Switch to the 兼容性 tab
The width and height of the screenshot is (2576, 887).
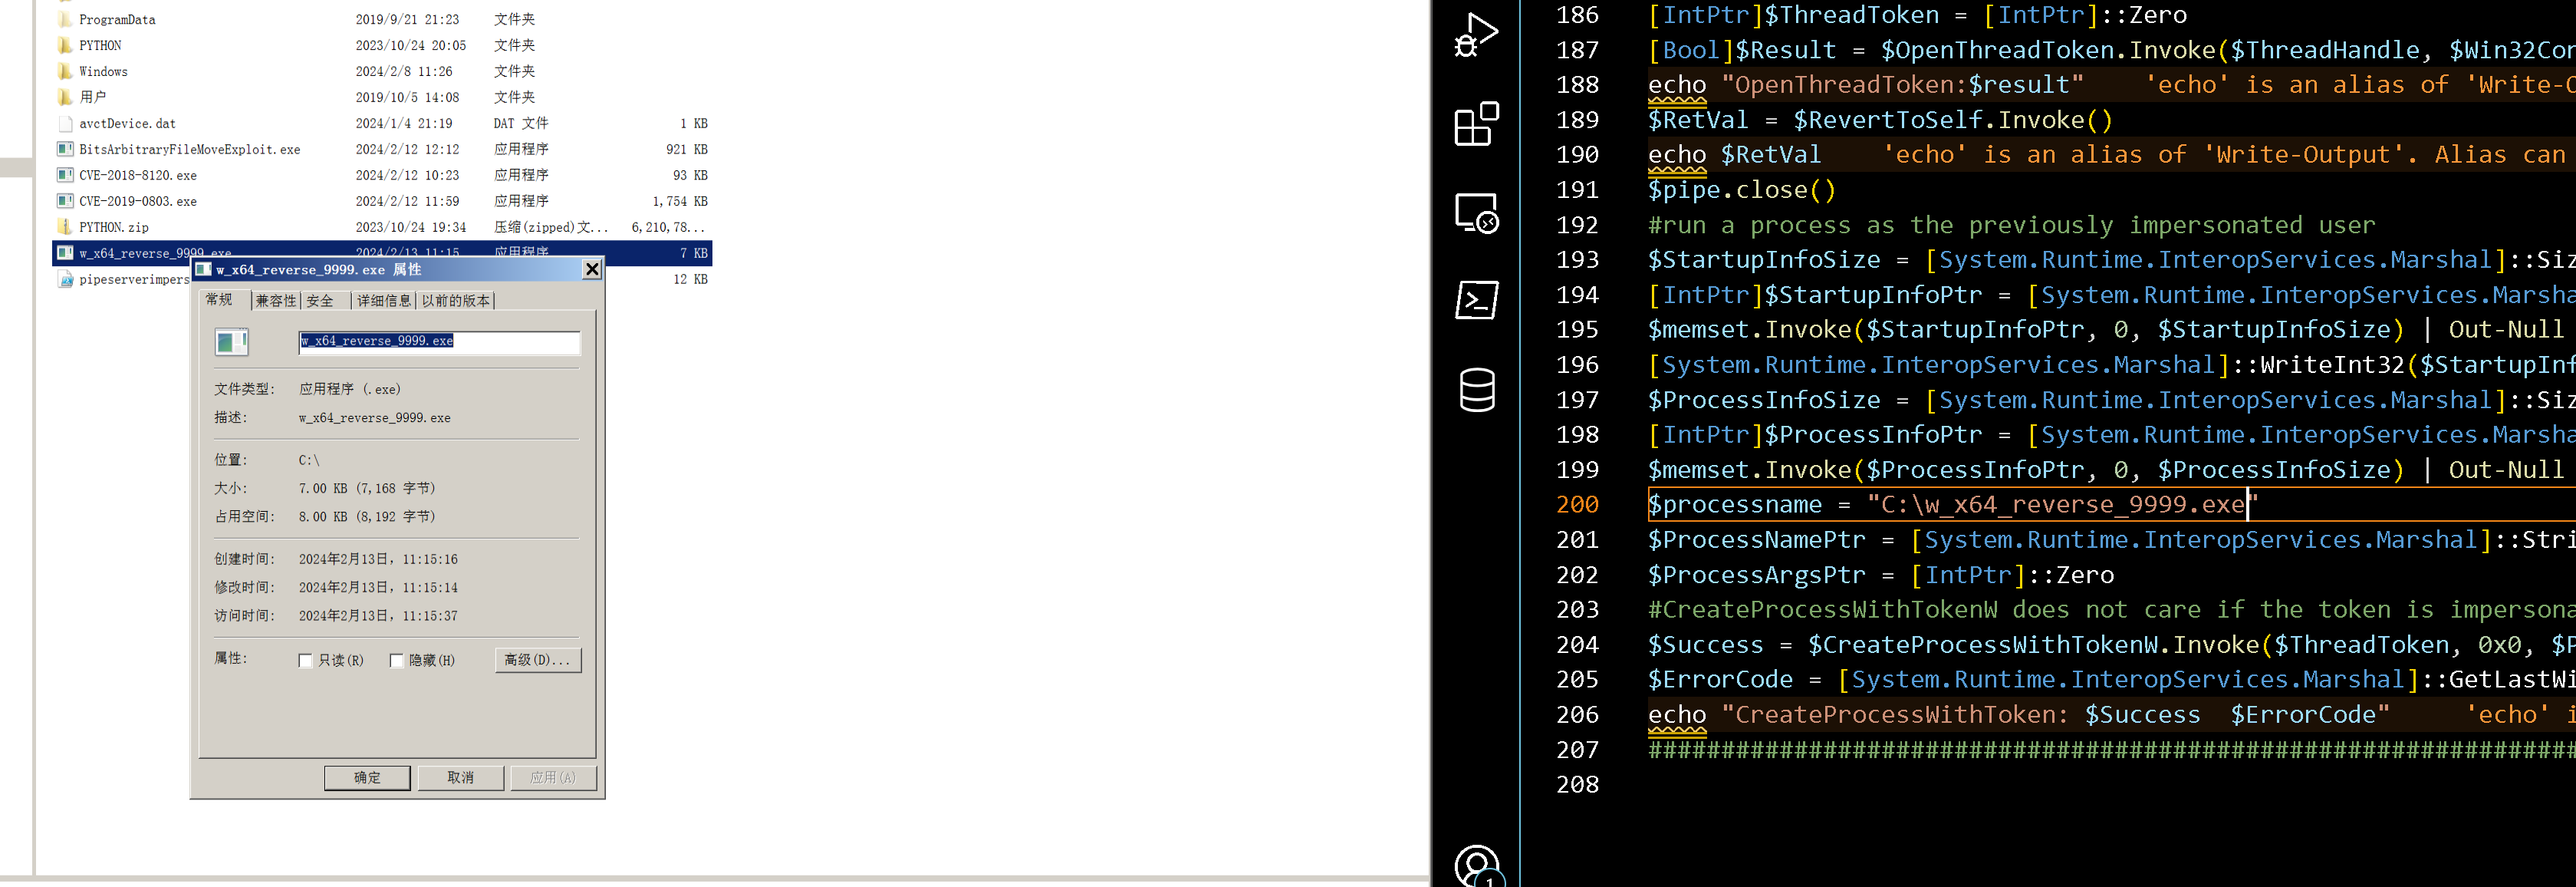(x=275, y=301)
